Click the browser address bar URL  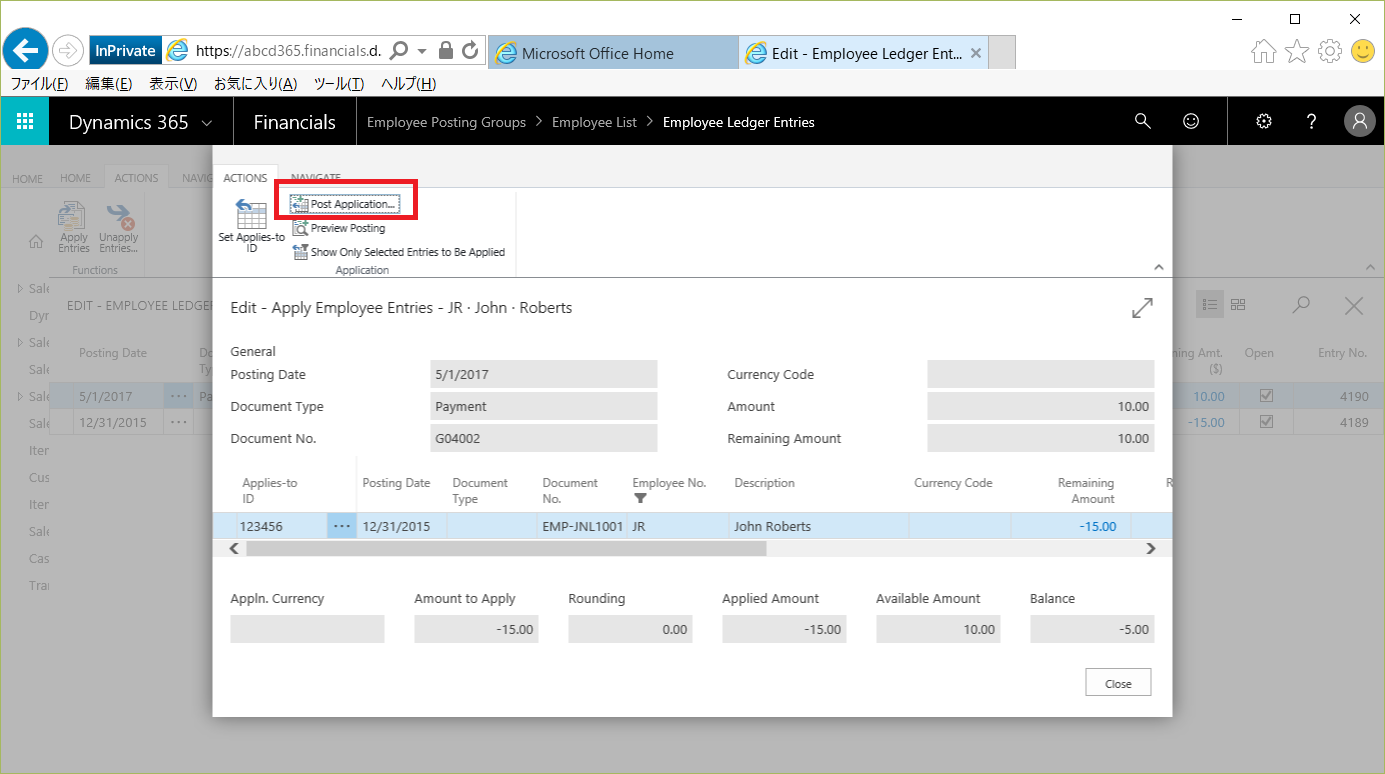[288, 50]
